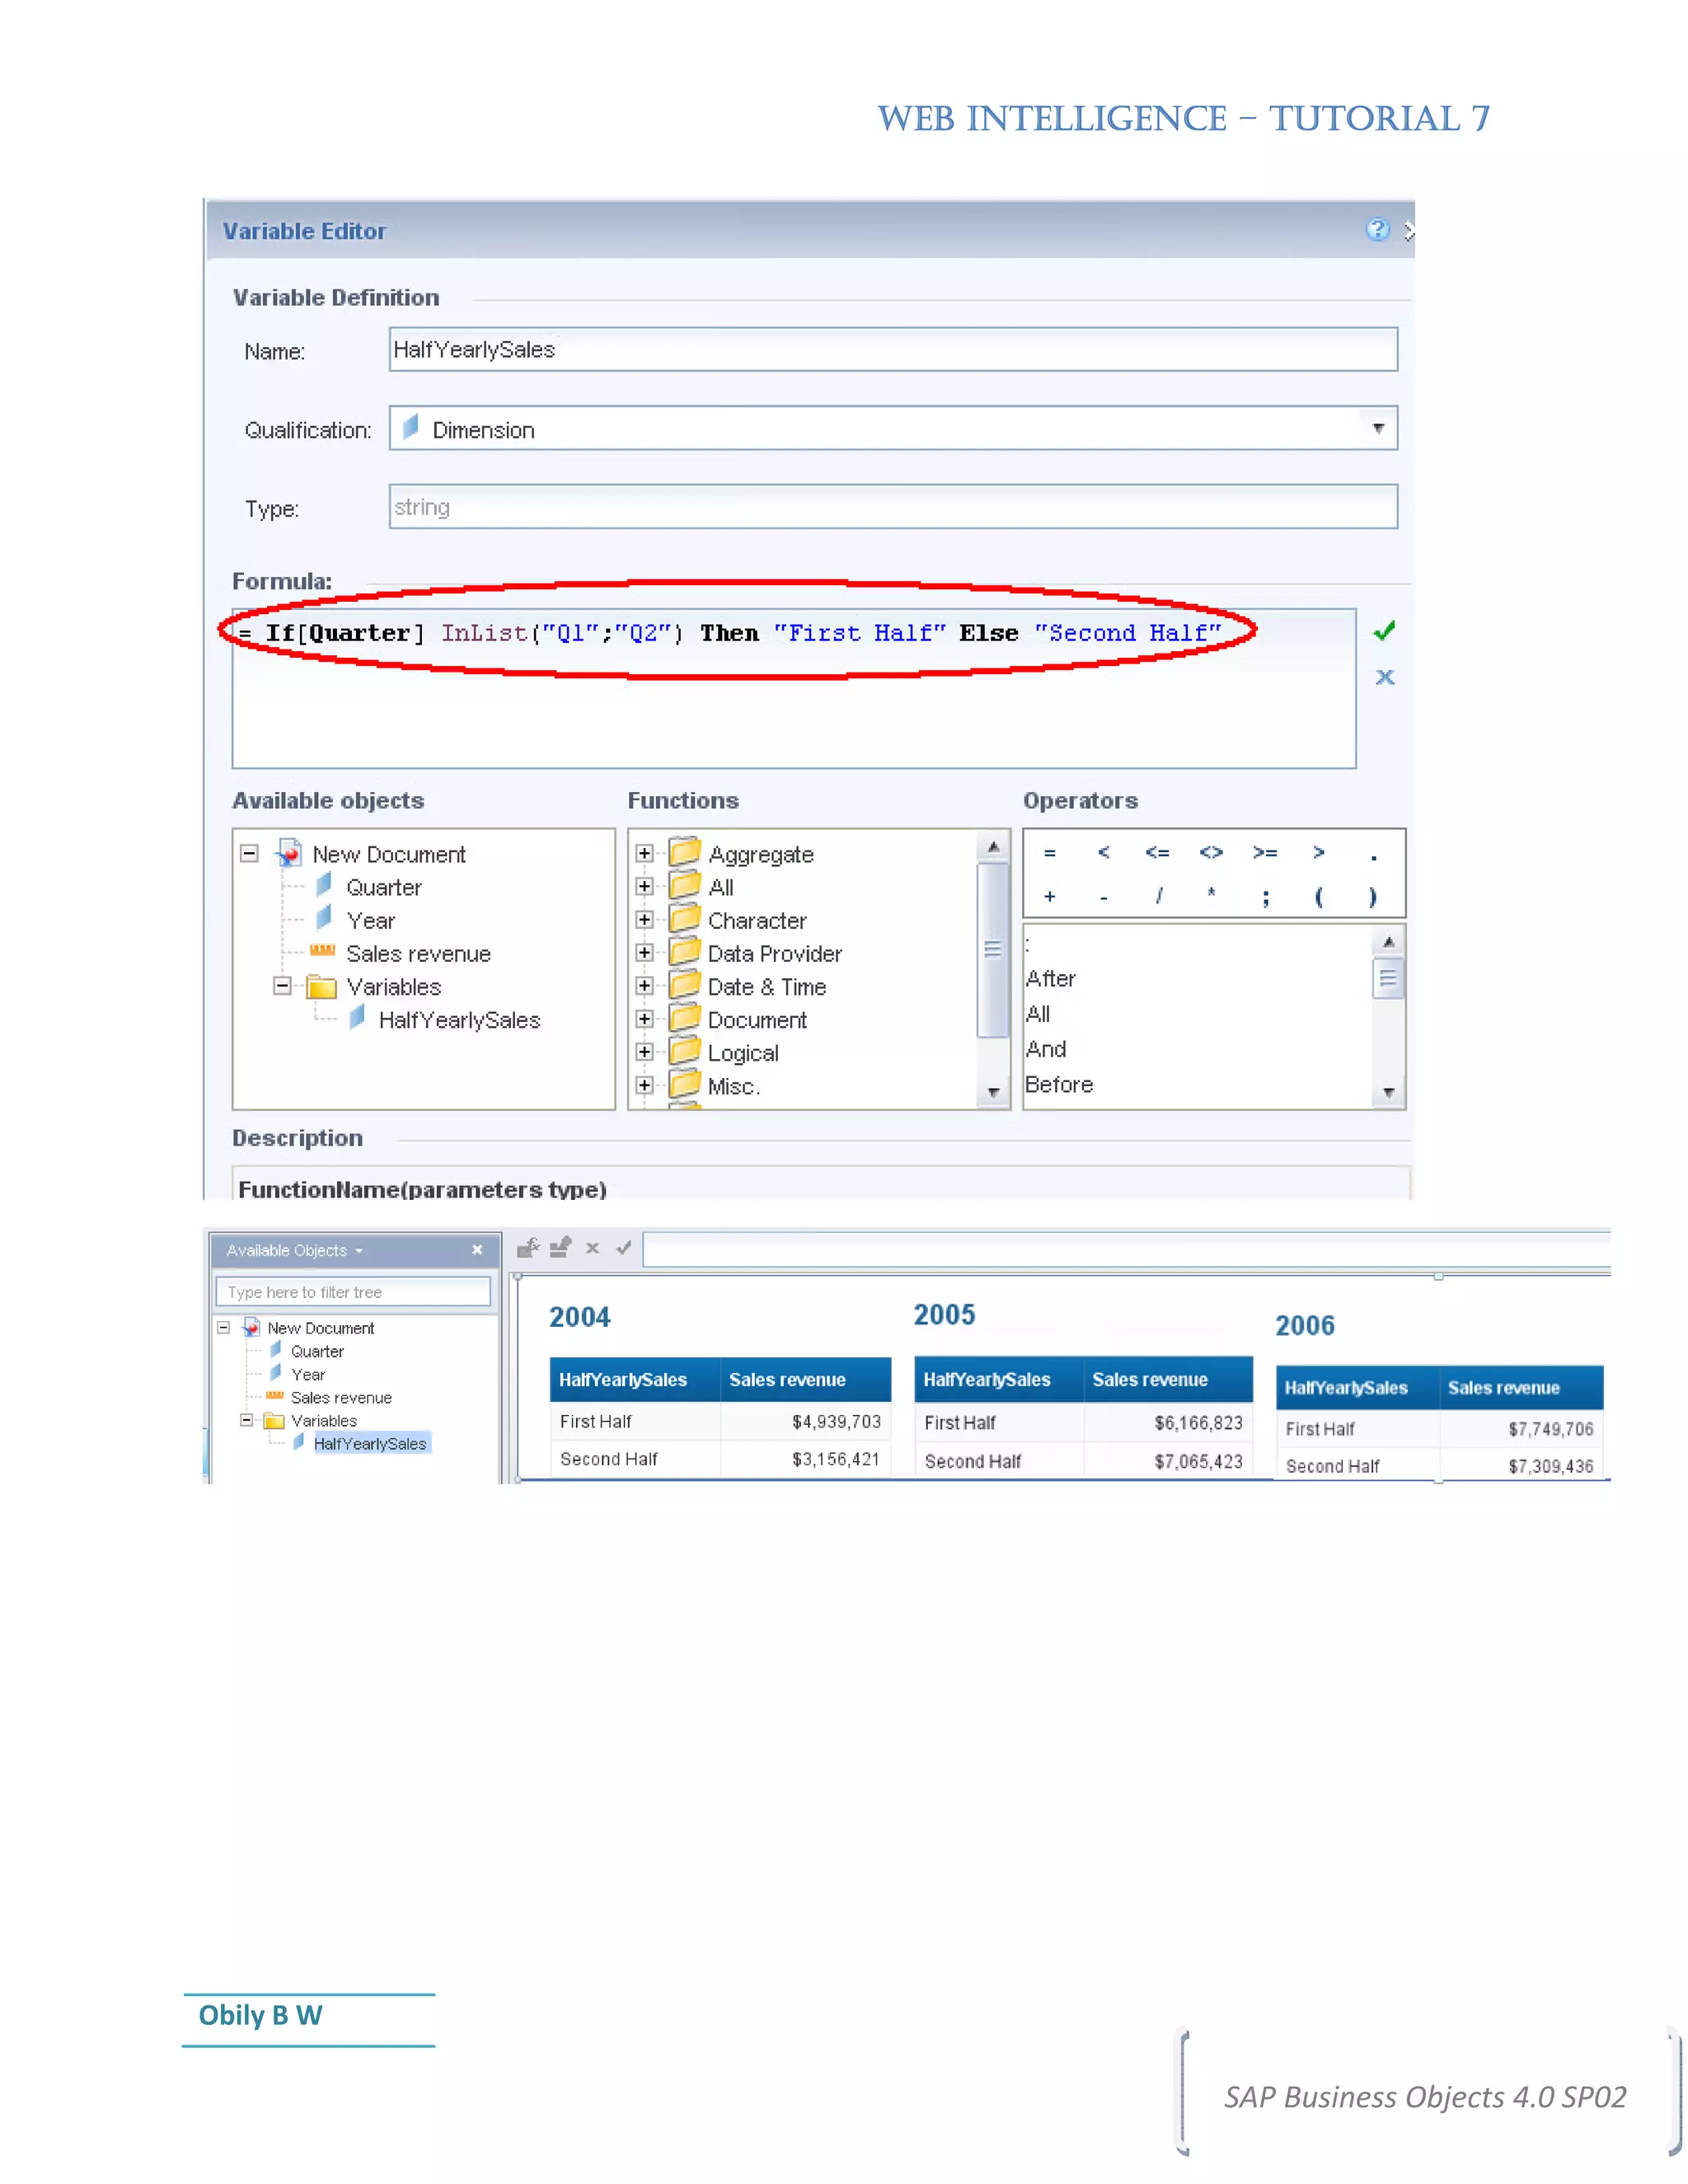Click the toolbar checkmark beside the formula bar
Screen dimensions: 1688x2184
(x=624, y=1247)
